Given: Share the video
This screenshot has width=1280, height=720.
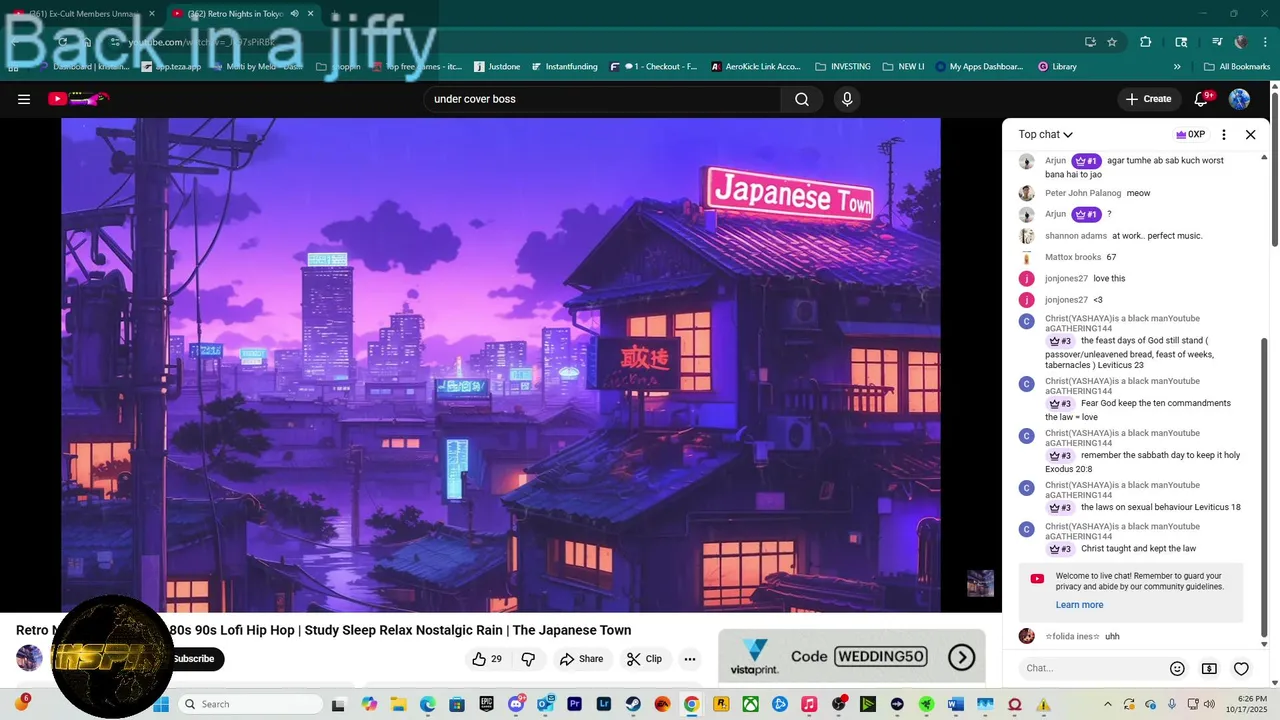Looking at the screenshot, I should pos(581,659).
